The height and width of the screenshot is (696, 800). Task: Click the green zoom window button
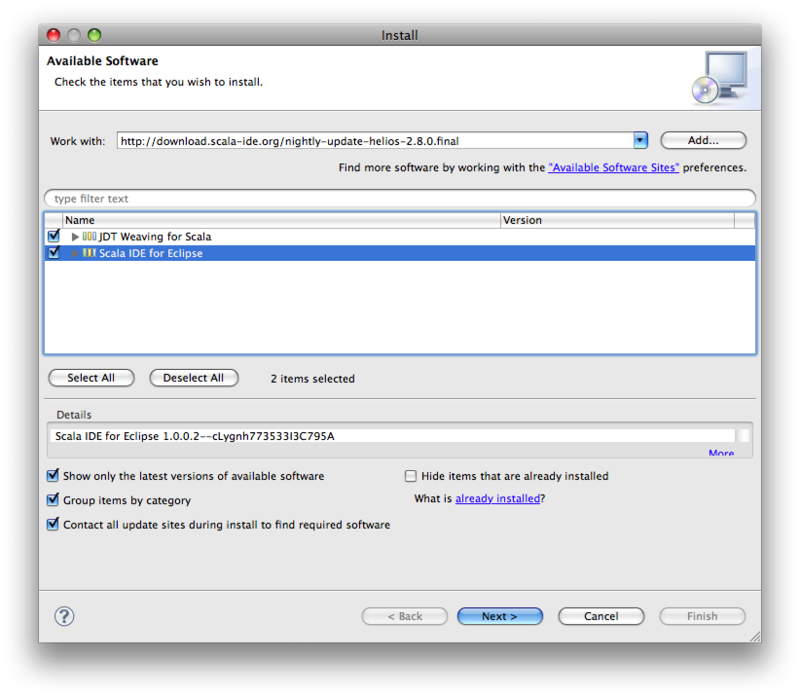[x=94, y=35]
